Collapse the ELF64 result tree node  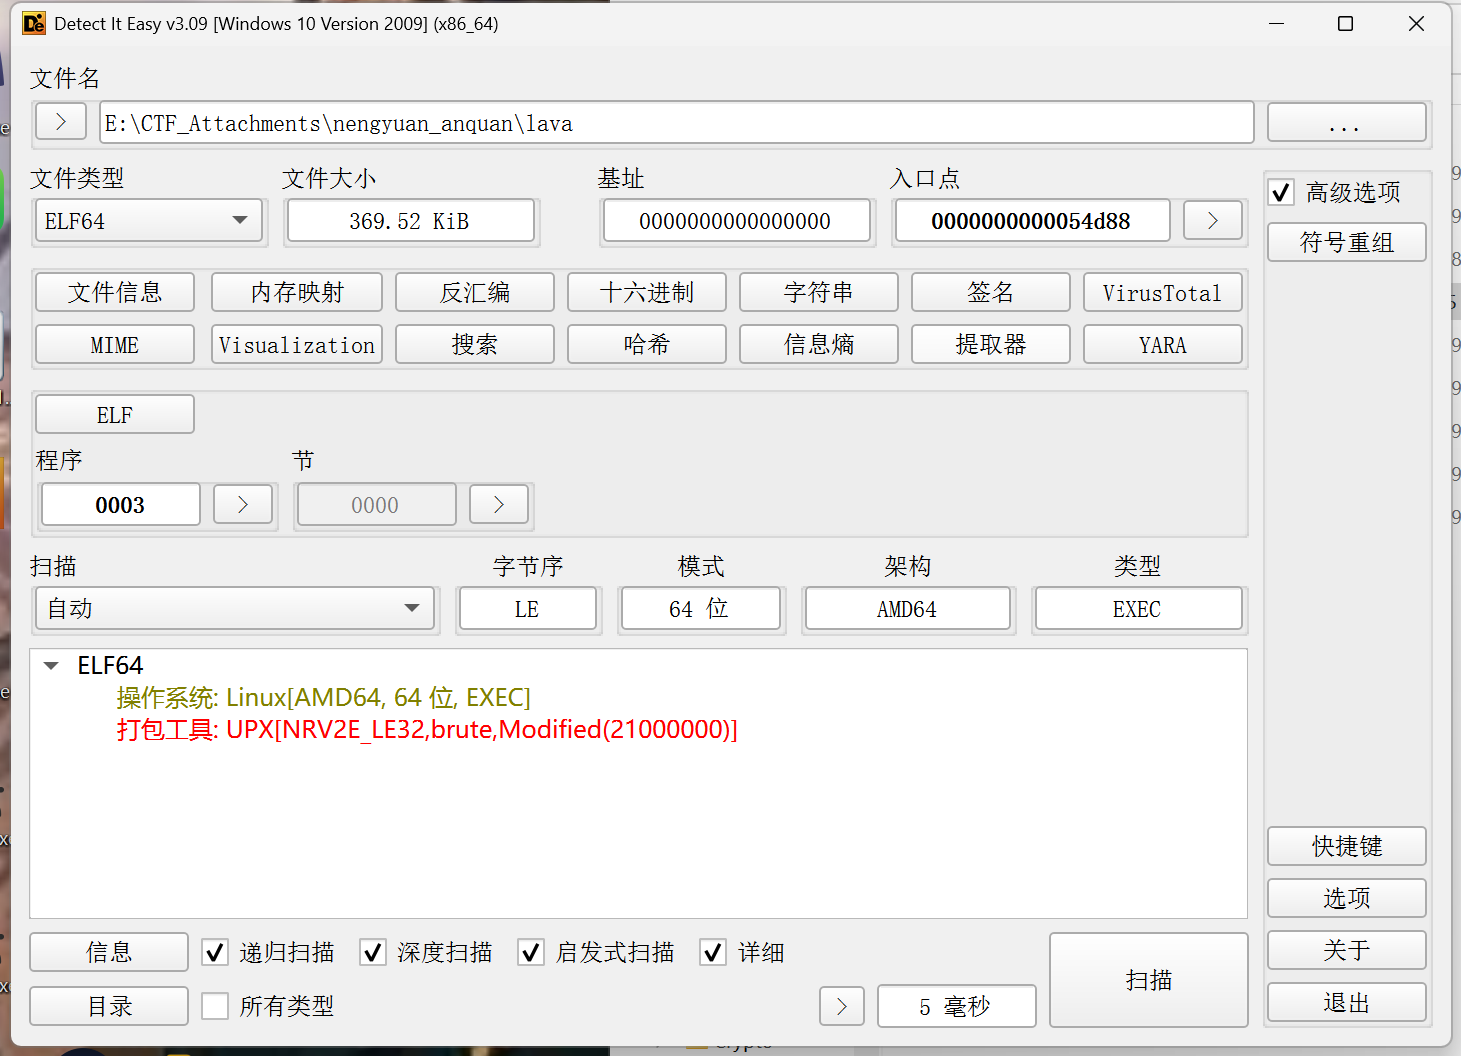[51, 665]
